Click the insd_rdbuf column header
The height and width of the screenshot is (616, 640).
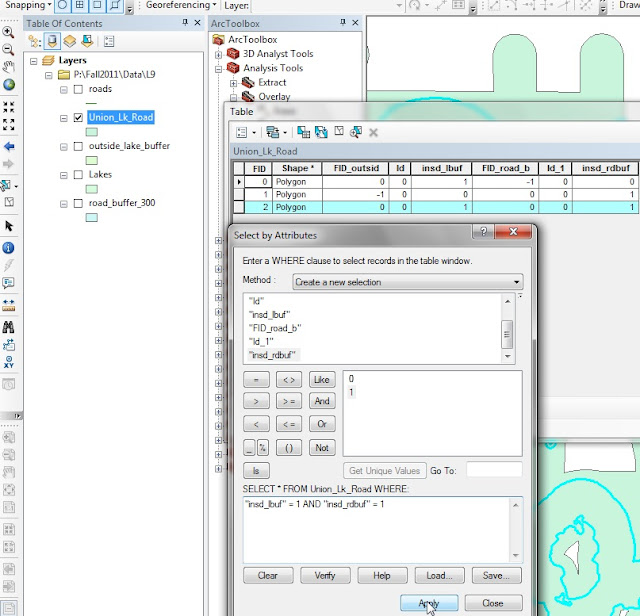click(x=606, y=168)
